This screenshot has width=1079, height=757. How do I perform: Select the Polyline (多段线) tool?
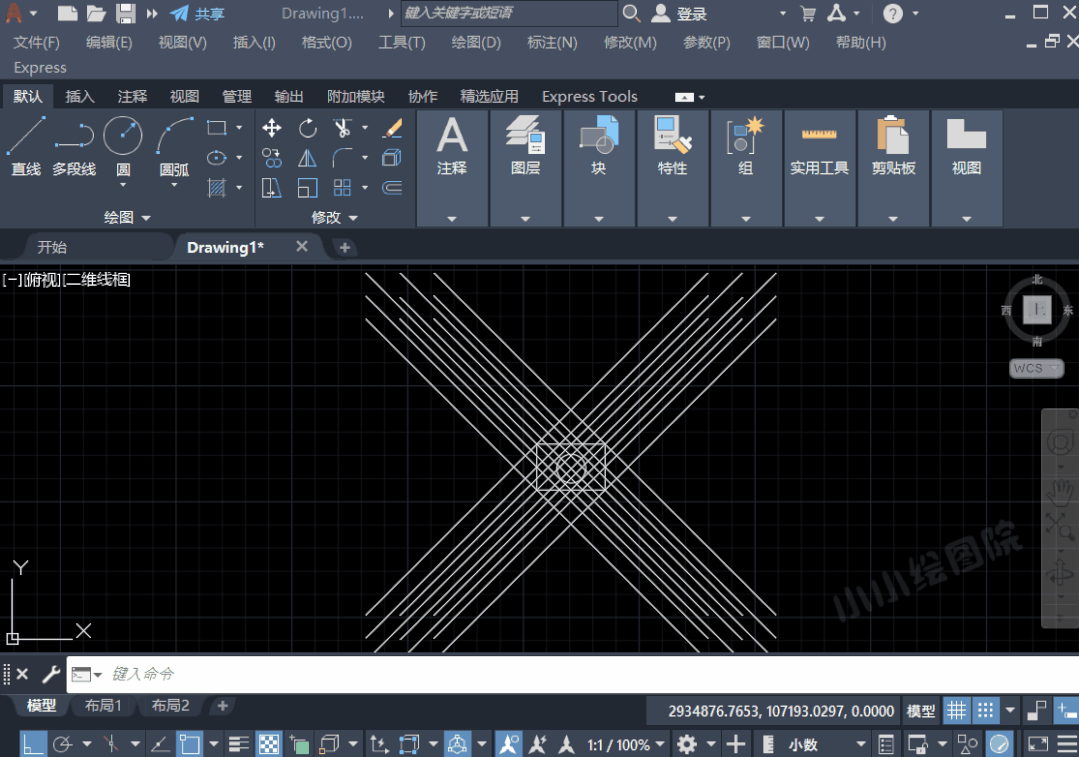tap(74, 146)
